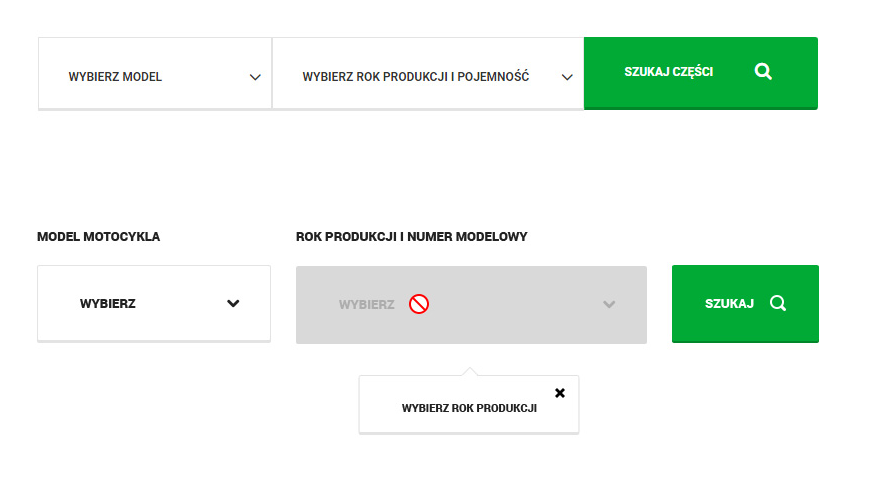
Task: Click the greyed-out WYBIERZ text
Action: (366, 304)
